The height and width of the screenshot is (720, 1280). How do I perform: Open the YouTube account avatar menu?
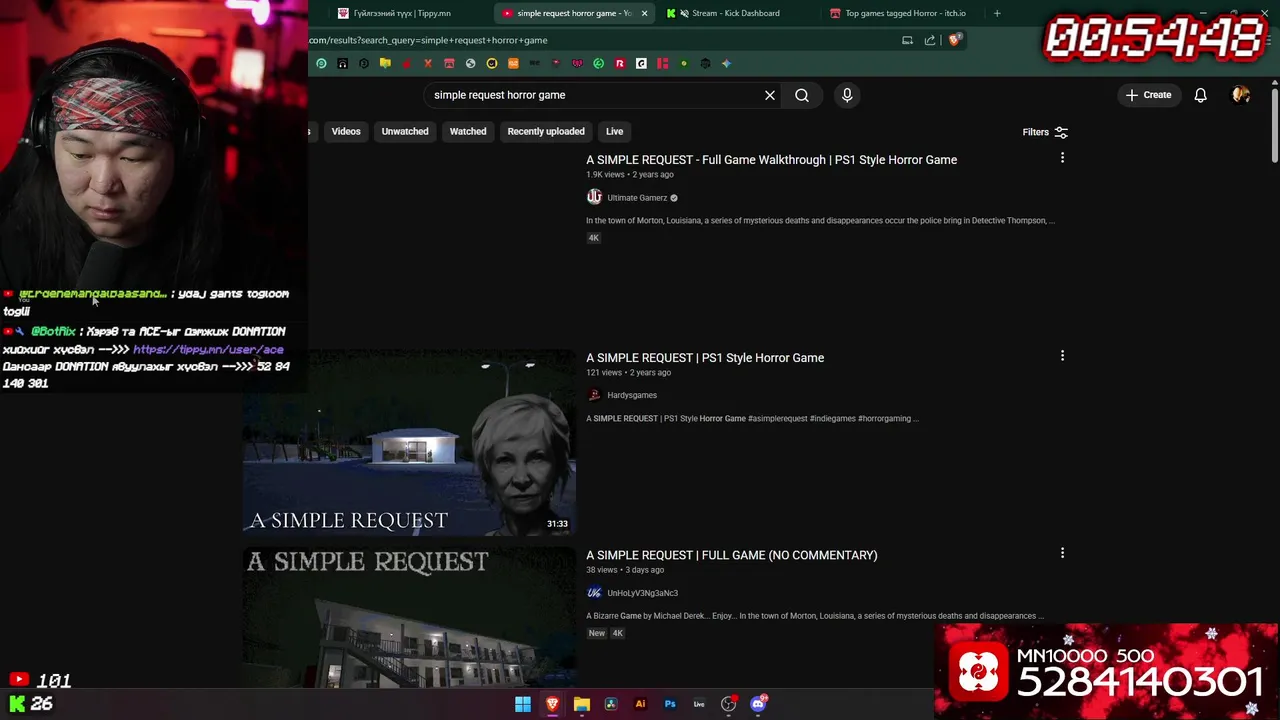(1241, 95)
